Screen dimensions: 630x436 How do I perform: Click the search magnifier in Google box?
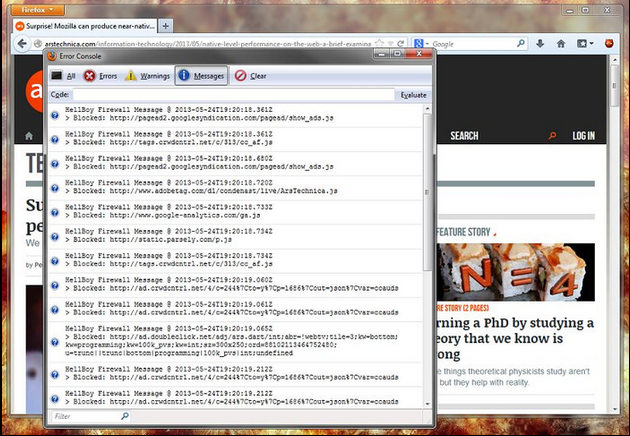(521, 43)
